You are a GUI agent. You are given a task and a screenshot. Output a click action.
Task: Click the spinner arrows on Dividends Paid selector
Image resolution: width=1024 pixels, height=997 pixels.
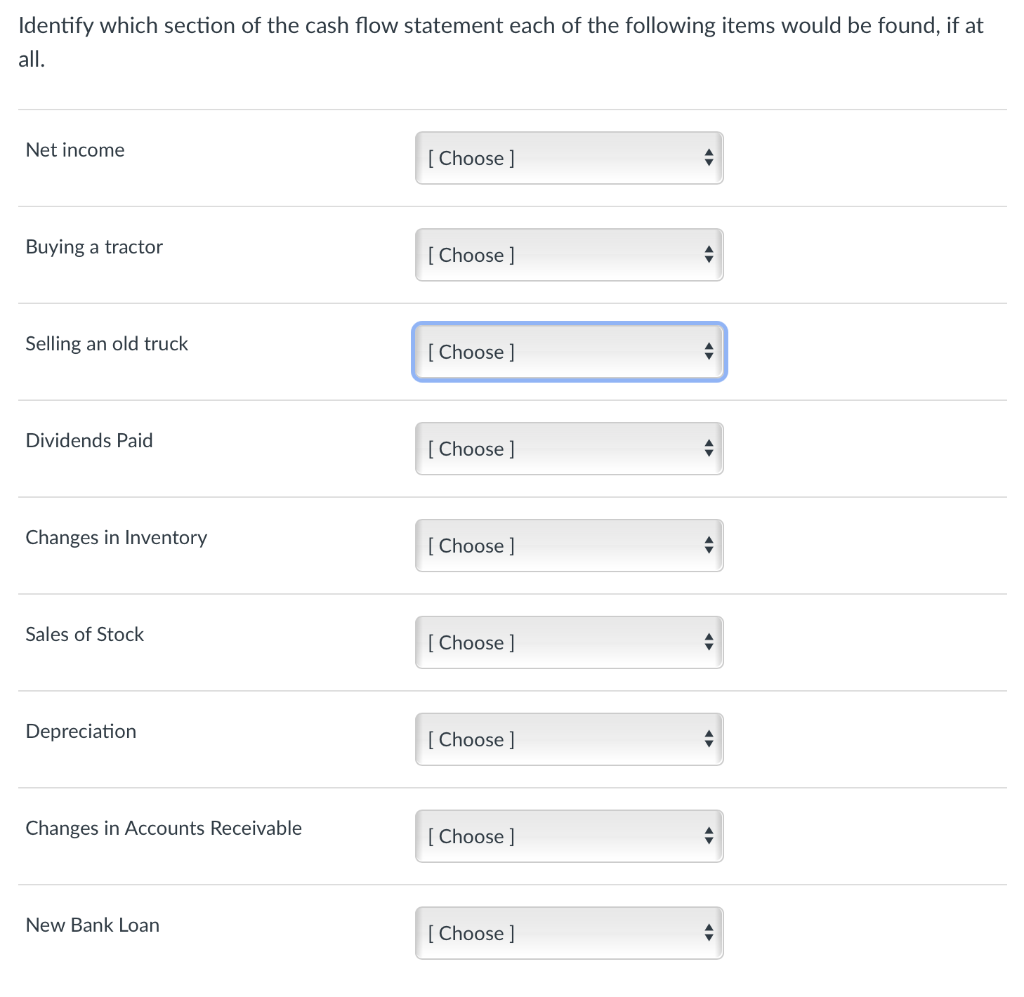click(708, 448)
